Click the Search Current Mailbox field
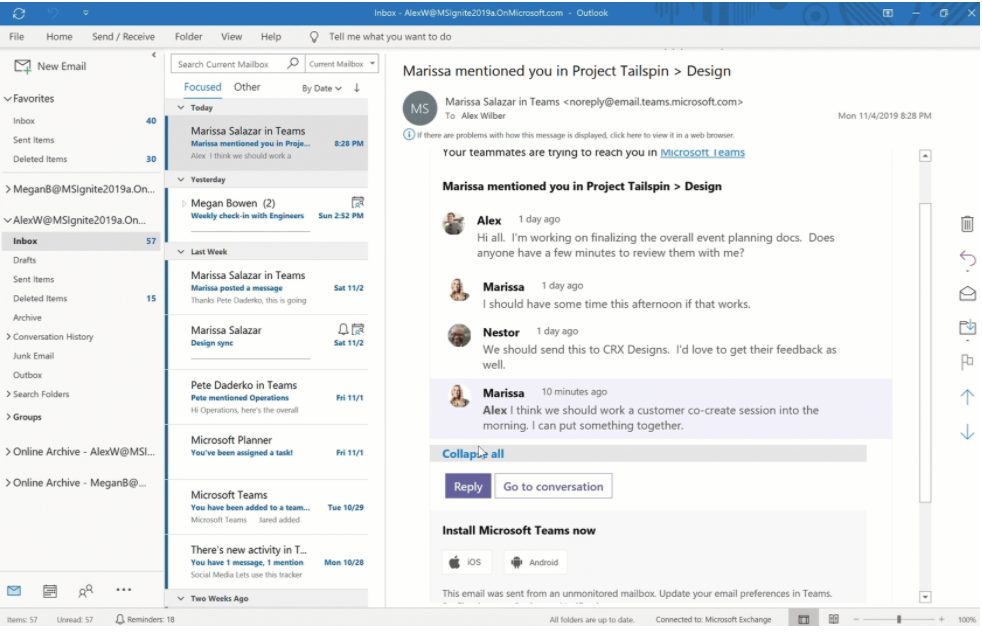 pyautogui.click(x=229, y=64)
